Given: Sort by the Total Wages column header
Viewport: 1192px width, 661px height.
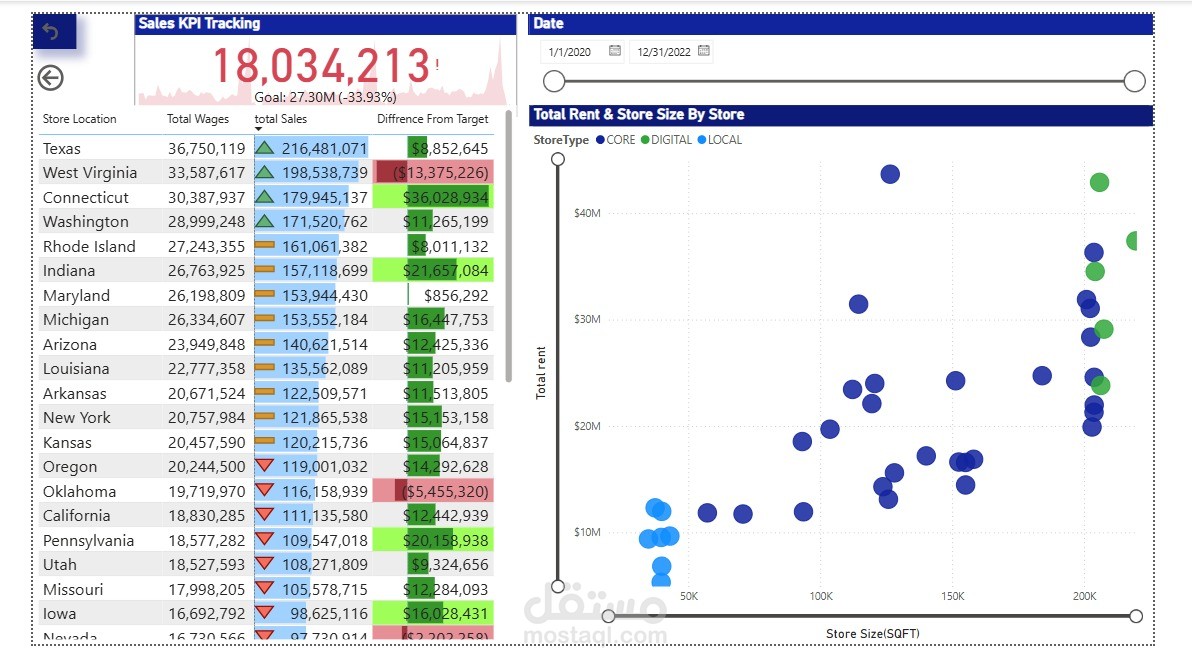Looking at the screenshot, I should tap(198, 119).
